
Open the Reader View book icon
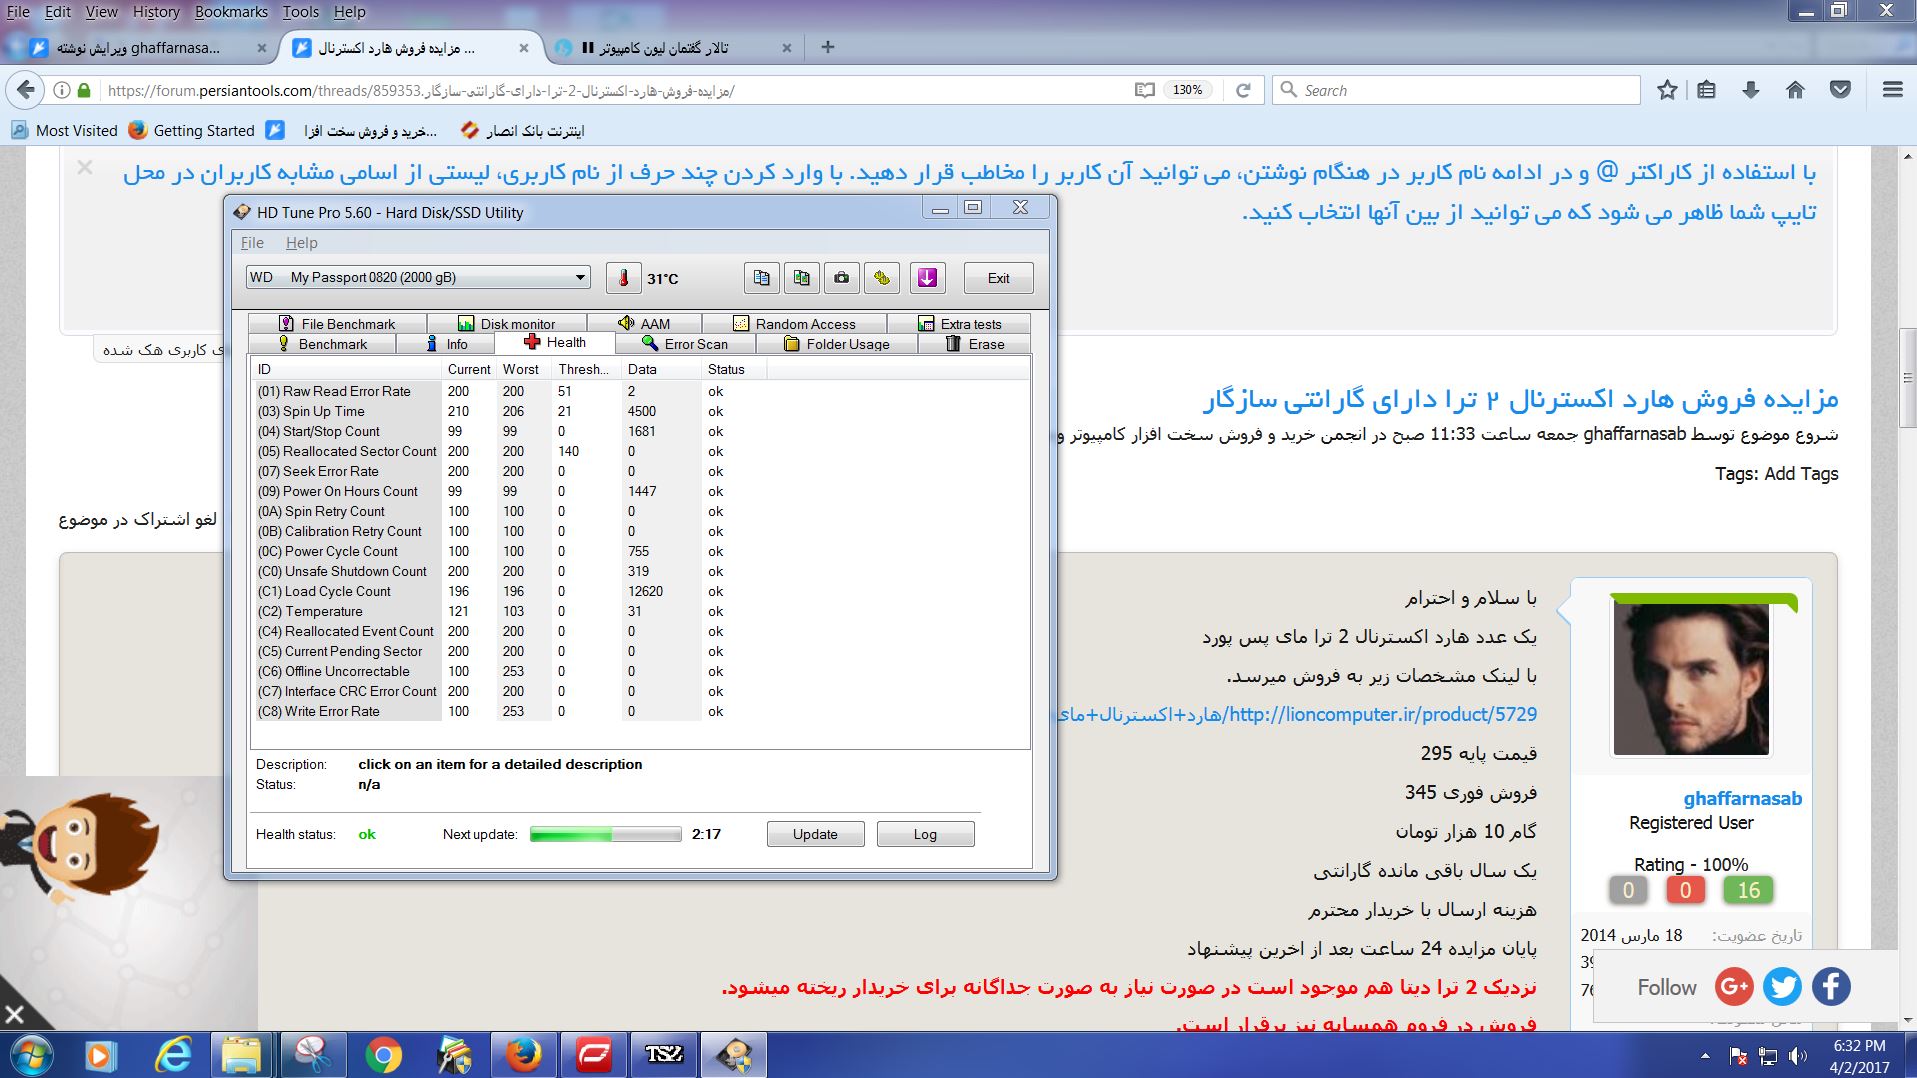tap(1145, 90)
